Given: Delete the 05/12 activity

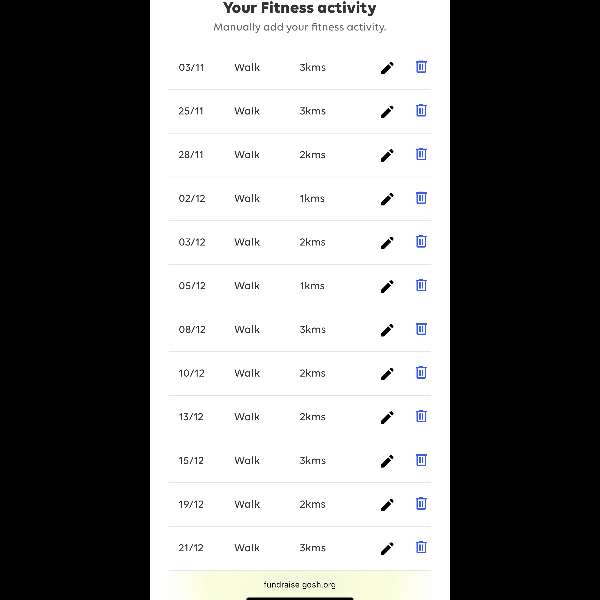Looking at the screenshot, I should coord(421,285).
